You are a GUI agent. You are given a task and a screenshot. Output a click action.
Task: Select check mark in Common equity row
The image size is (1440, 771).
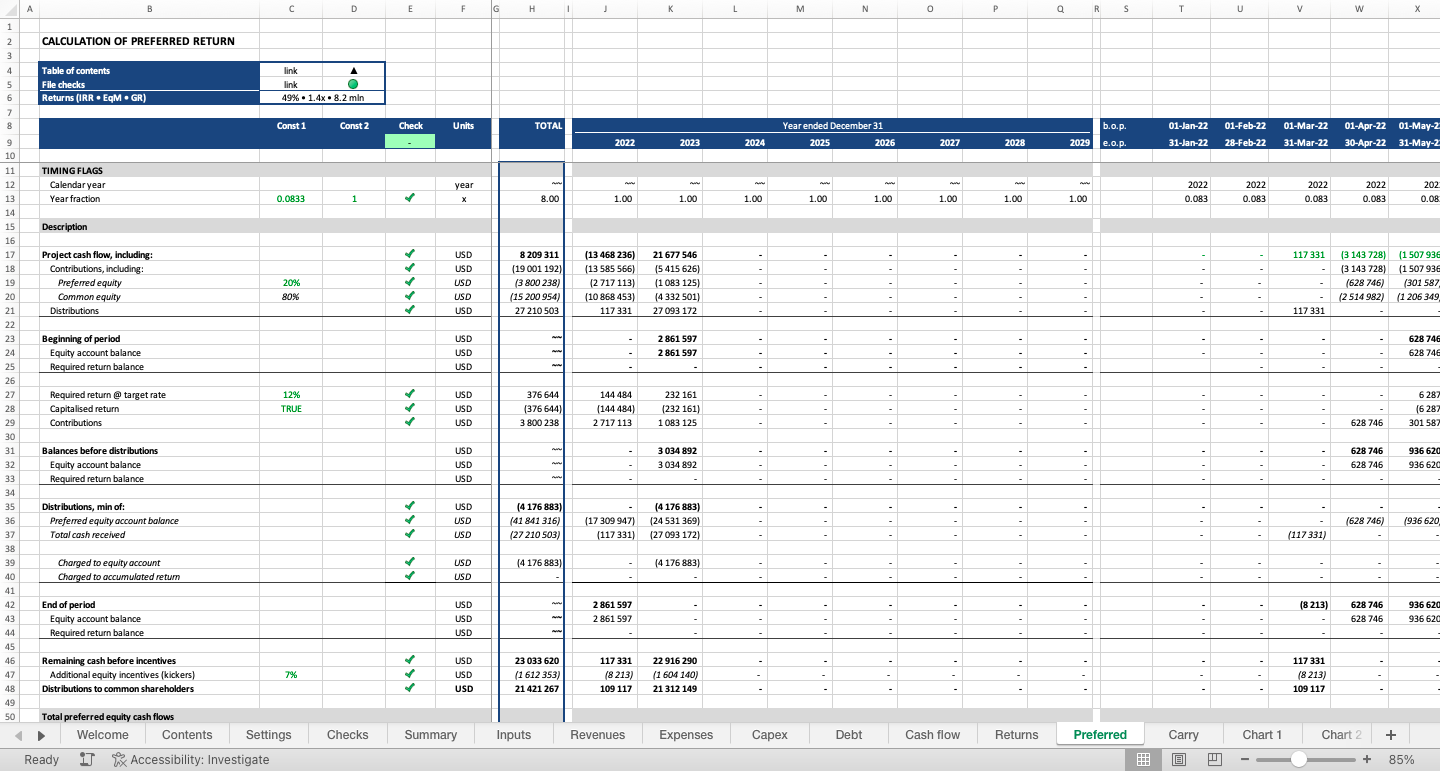click(x=410, y=297)
